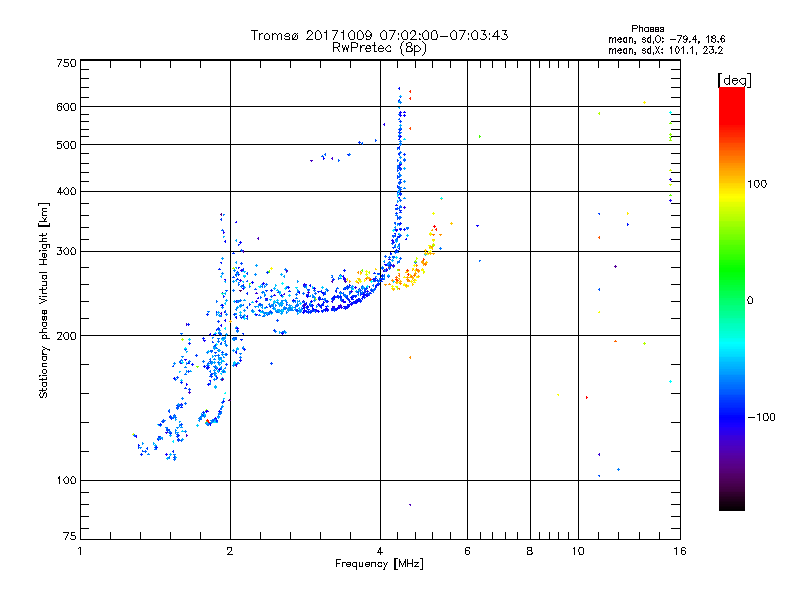Click the colorbar's black bottom region

click(732, 503)
